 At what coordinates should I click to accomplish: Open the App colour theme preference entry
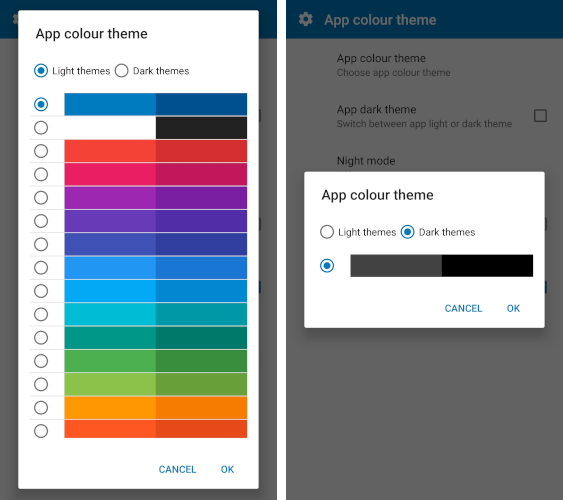(x=394, y=65)
